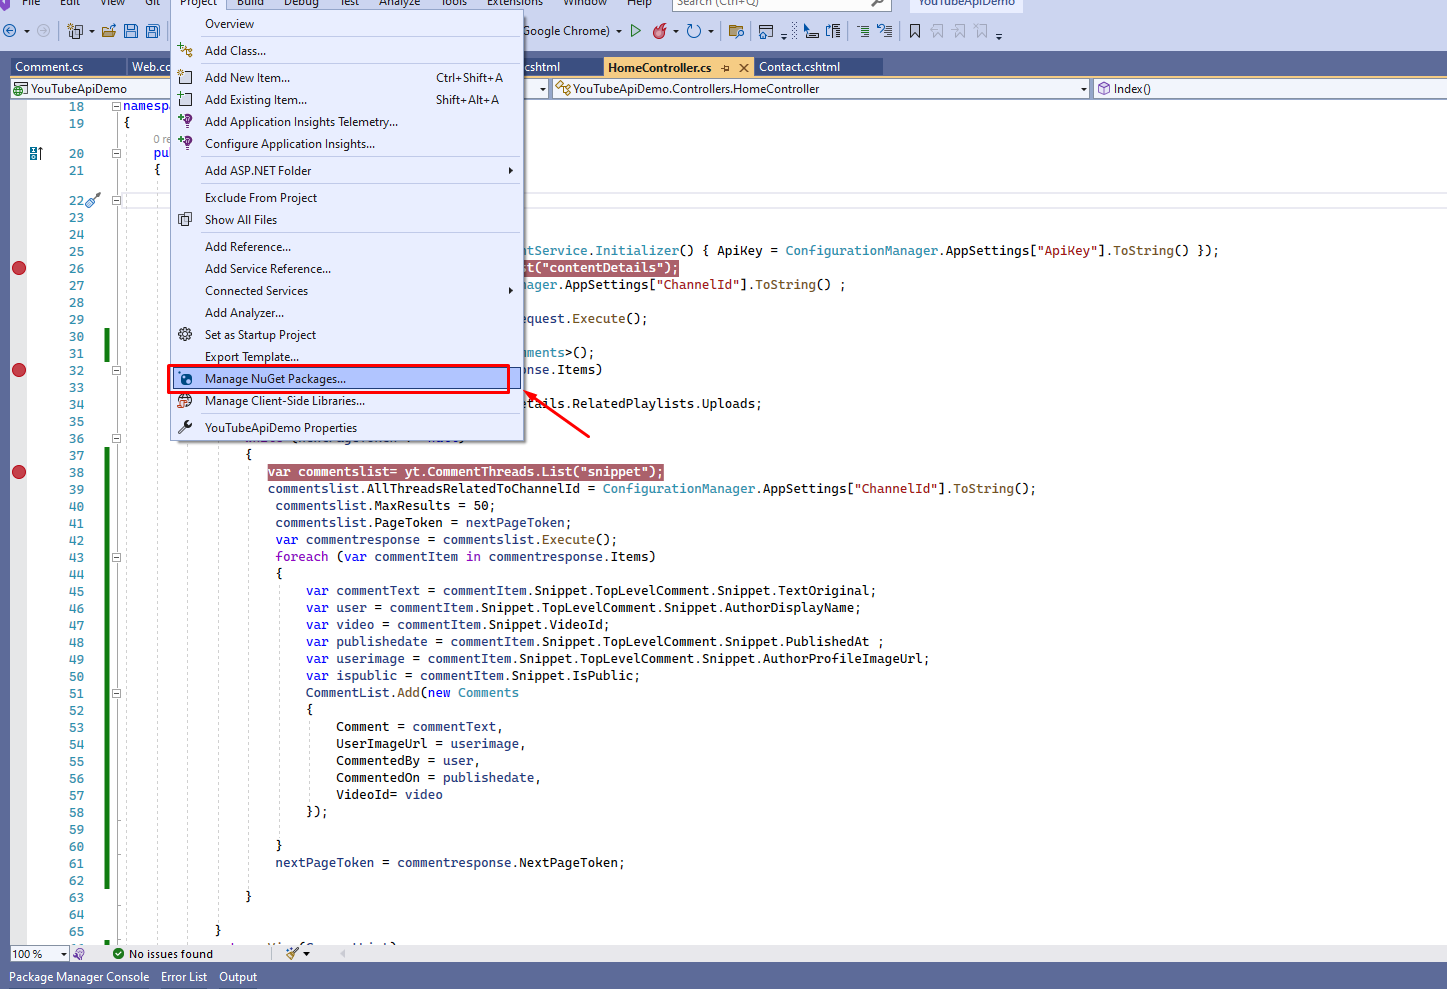Viewport: 1447px width, 989px height.
Task: Open the 100 % zoom level dropdown
Action: point(64,954)
